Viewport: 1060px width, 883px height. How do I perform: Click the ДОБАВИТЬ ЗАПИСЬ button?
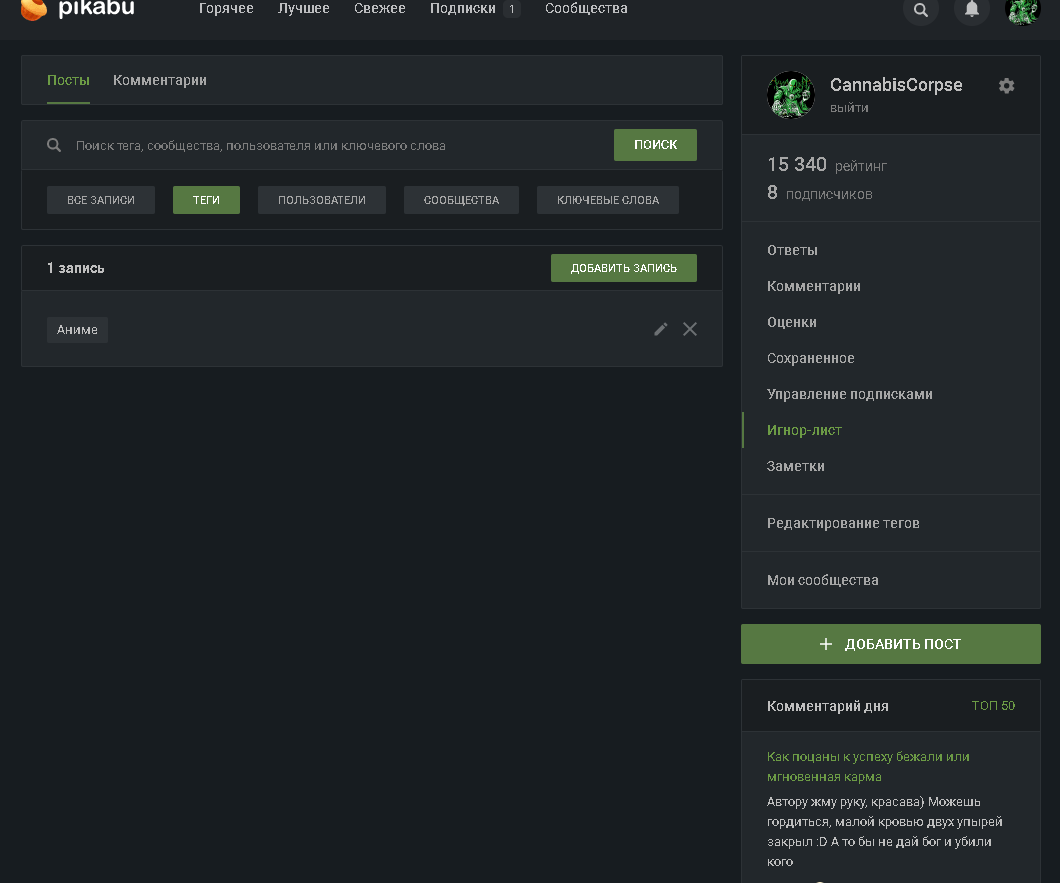(623, 268)
